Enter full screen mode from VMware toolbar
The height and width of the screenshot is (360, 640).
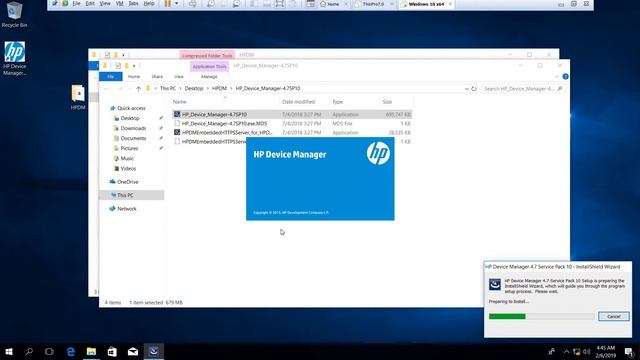(x=280, y=4)
